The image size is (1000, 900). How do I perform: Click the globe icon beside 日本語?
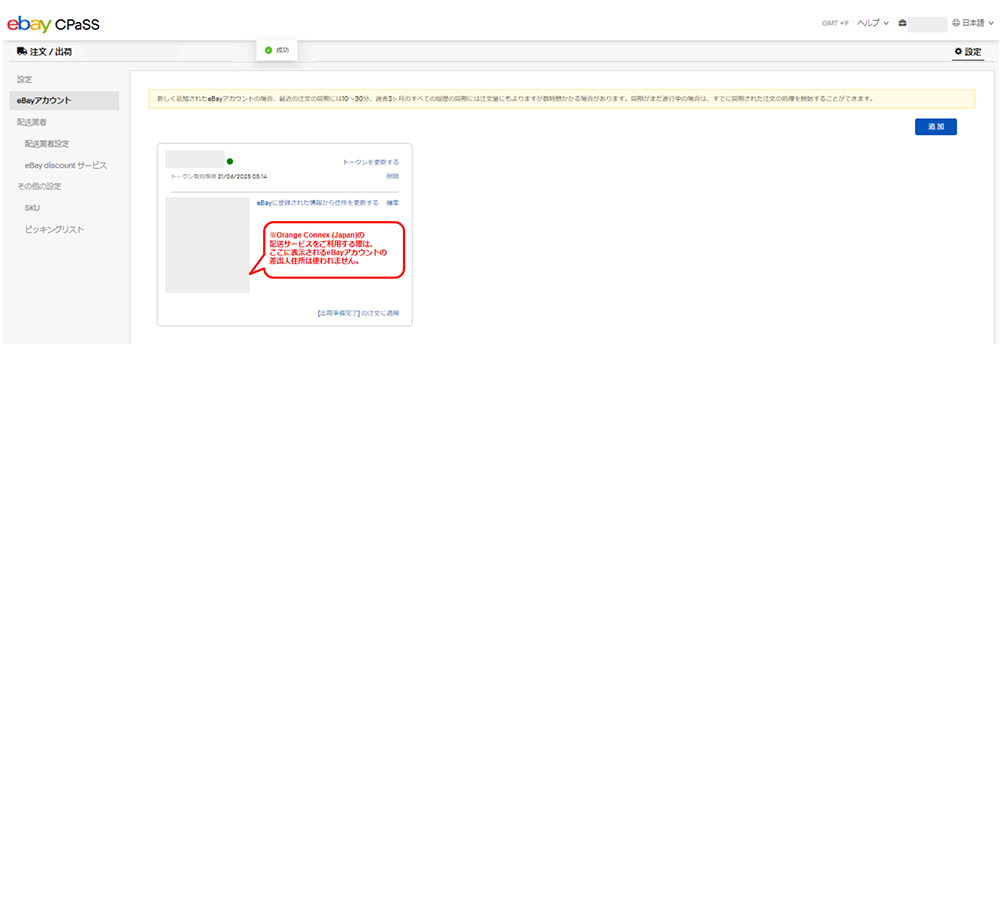[x=956, y=23]
